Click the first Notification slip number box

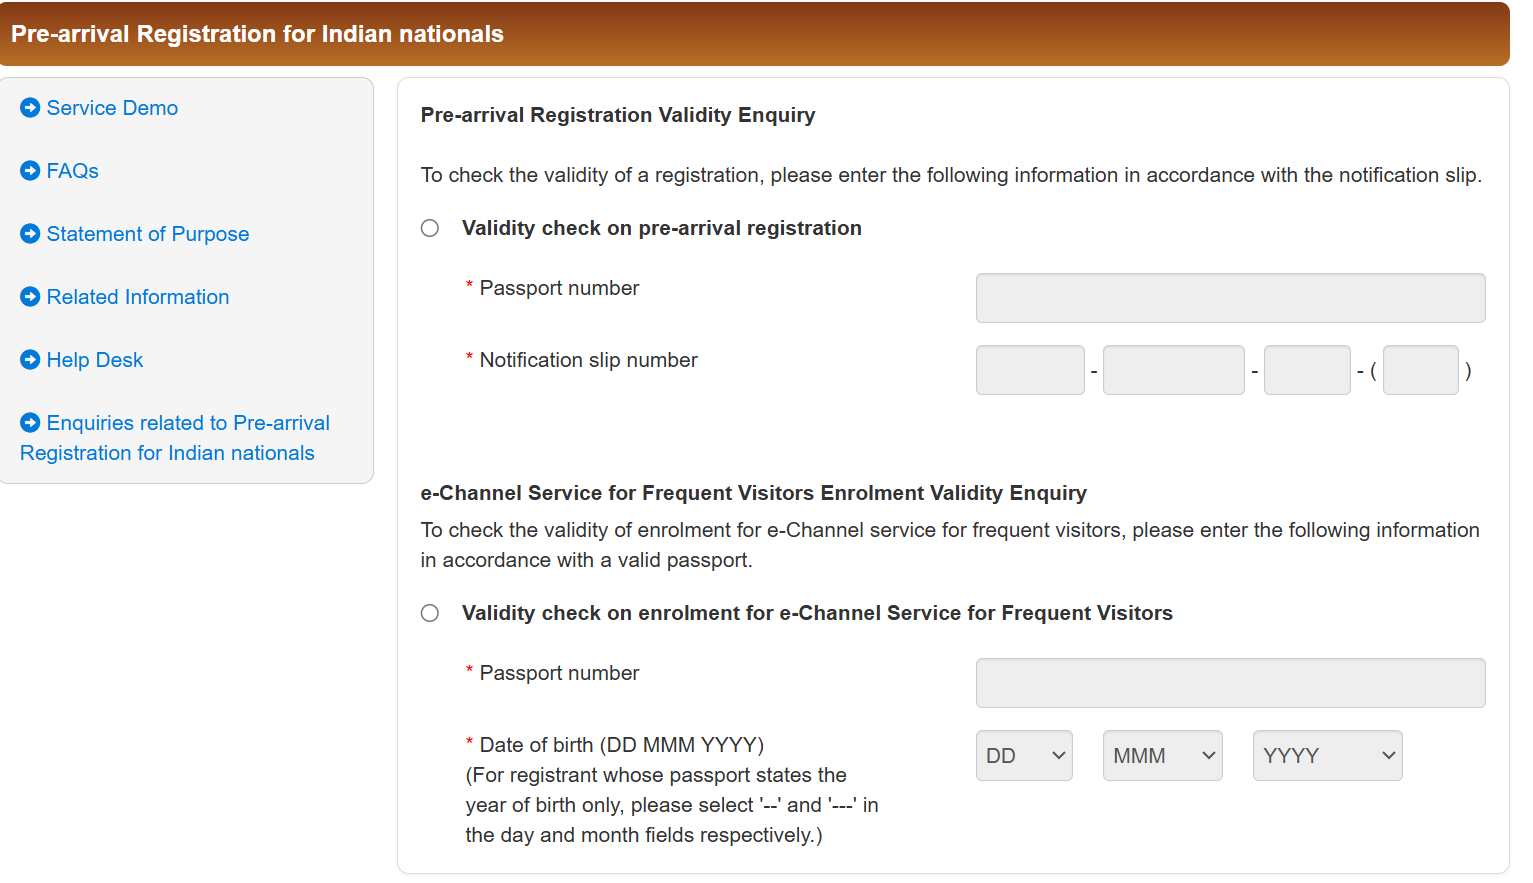pos(1030,370)
